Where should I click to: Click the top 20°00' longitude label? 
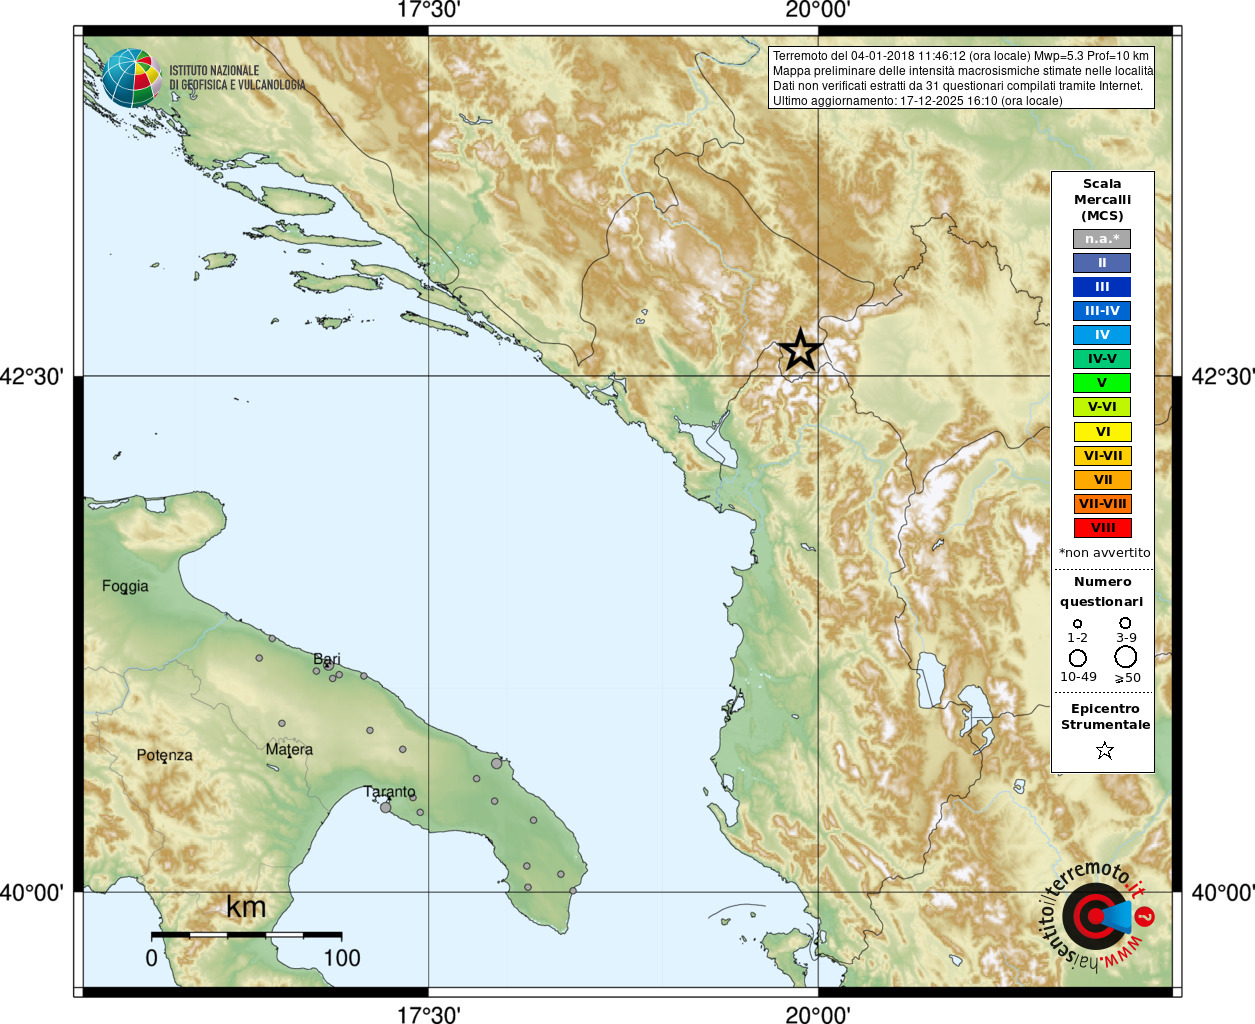click(818, 10)
